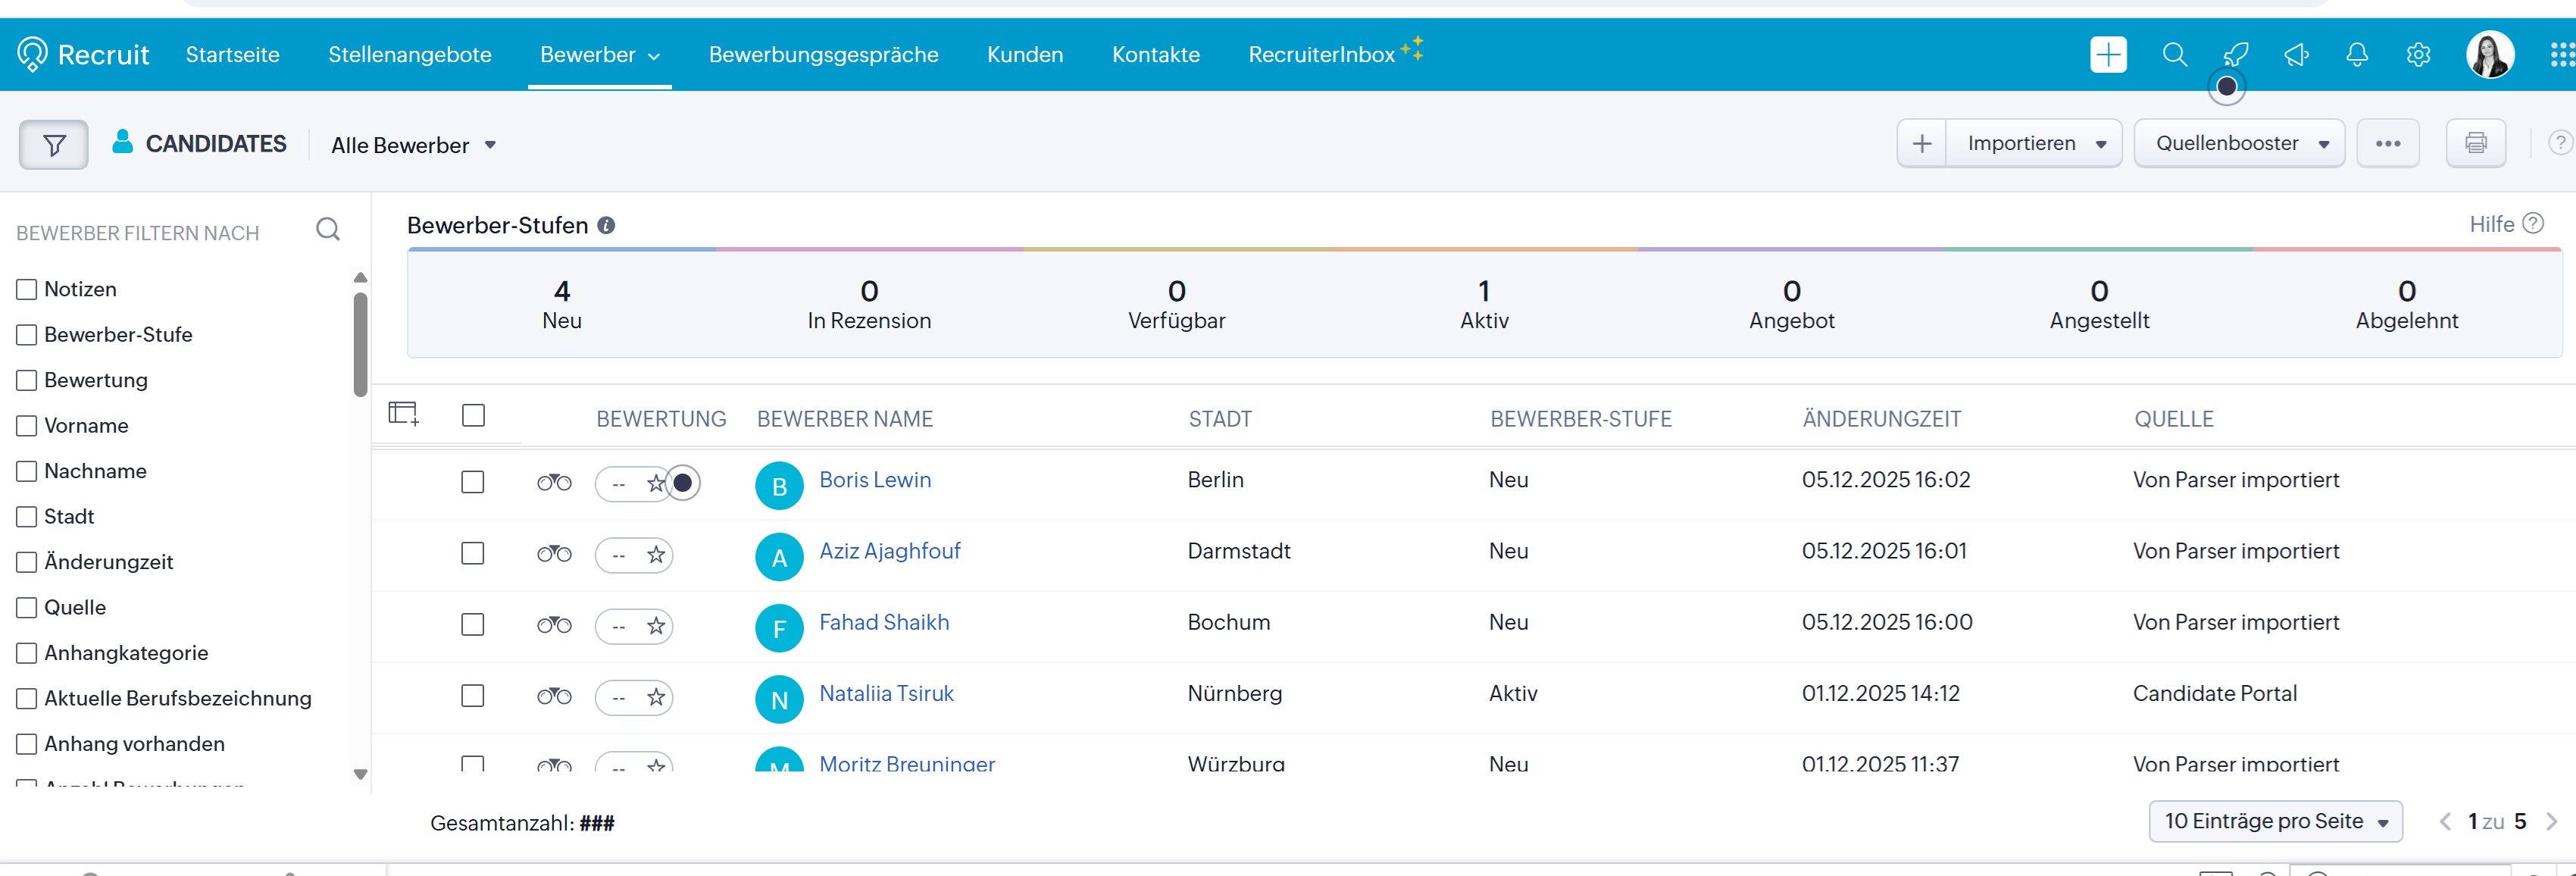Click the megaphone announcements icon

(2296, 55)
